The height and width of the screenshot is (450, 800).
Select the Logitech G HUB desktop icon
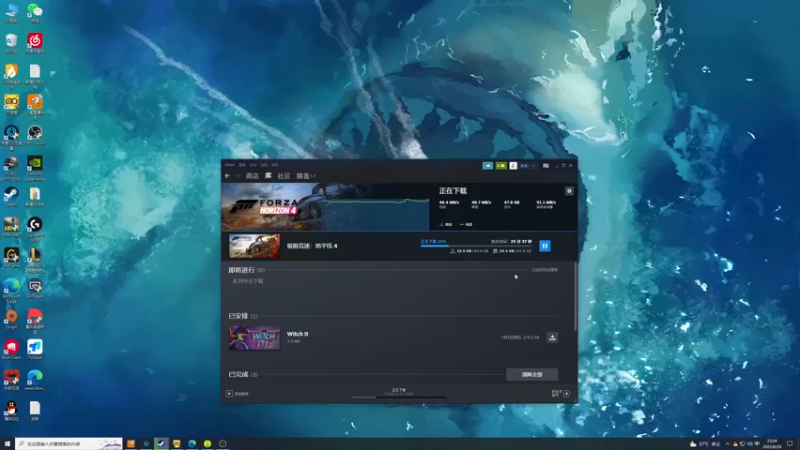35,228
